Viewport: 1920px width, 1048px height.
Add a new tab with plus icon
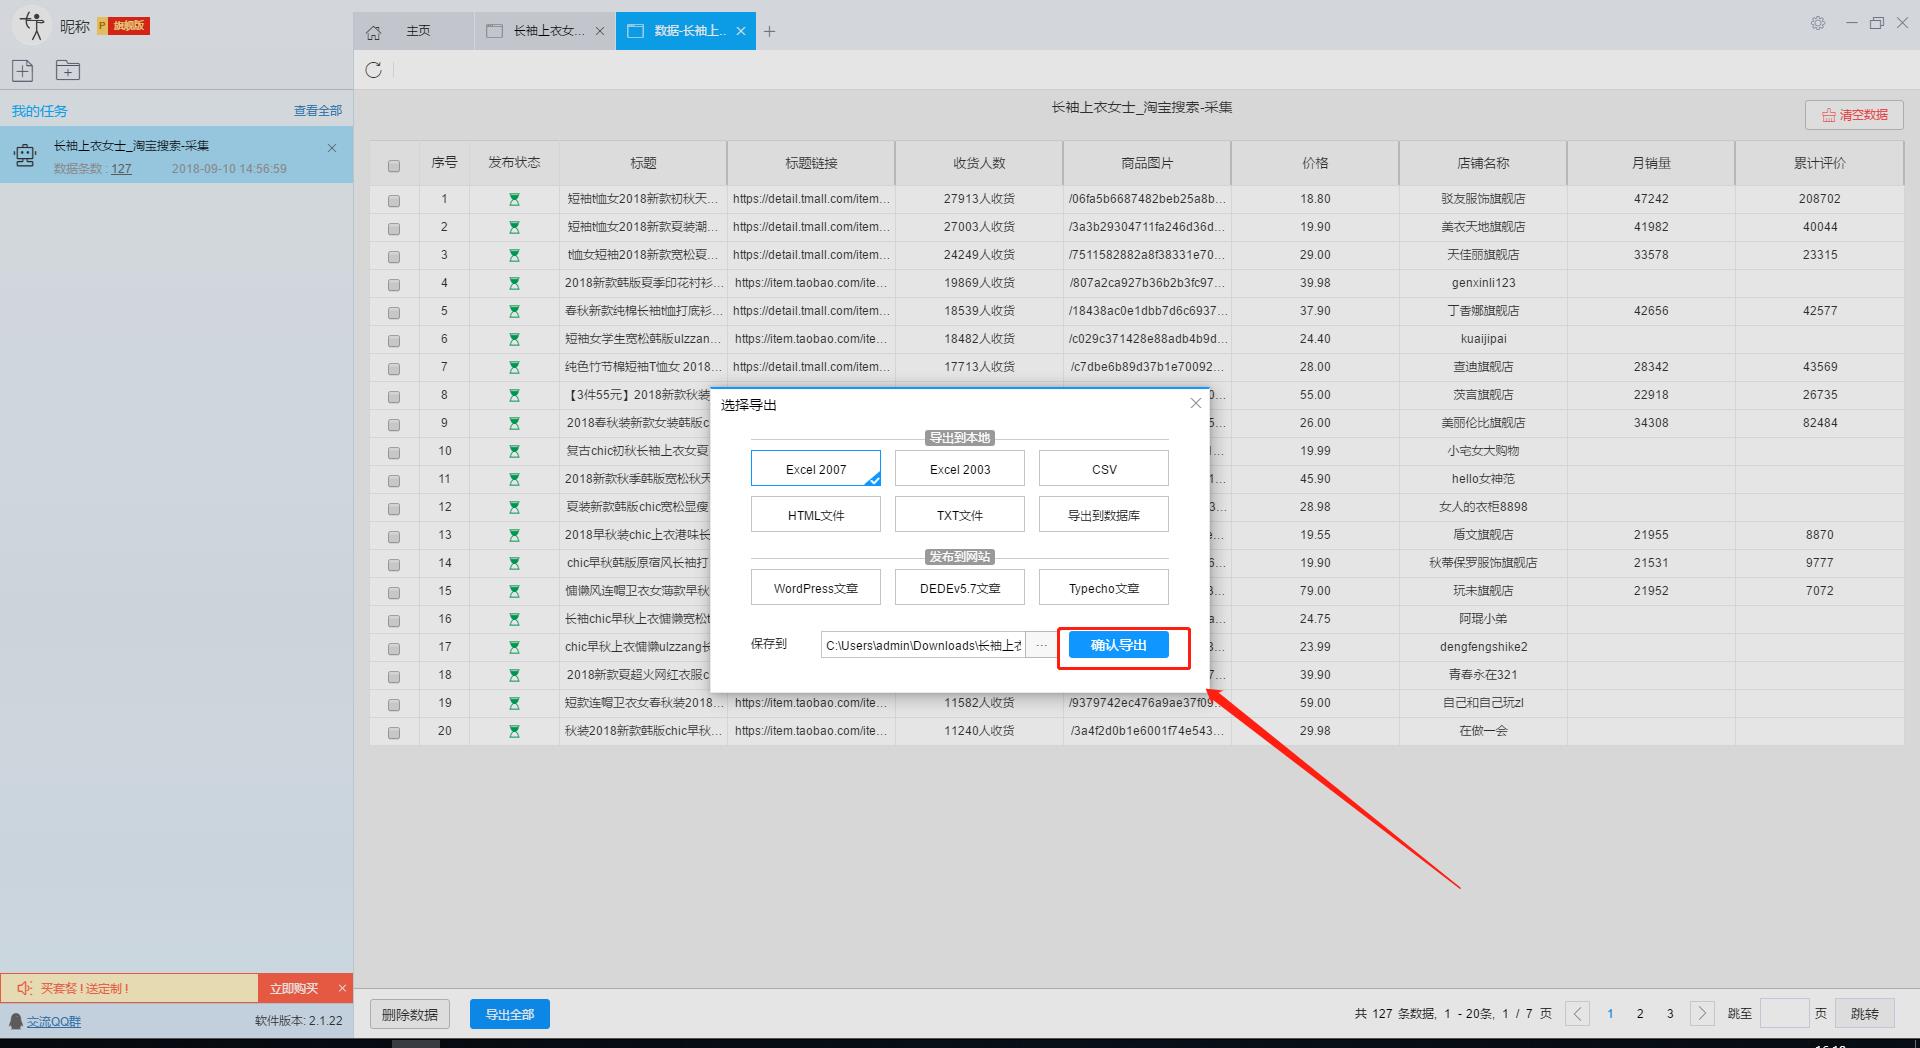[x=769, y=31]
